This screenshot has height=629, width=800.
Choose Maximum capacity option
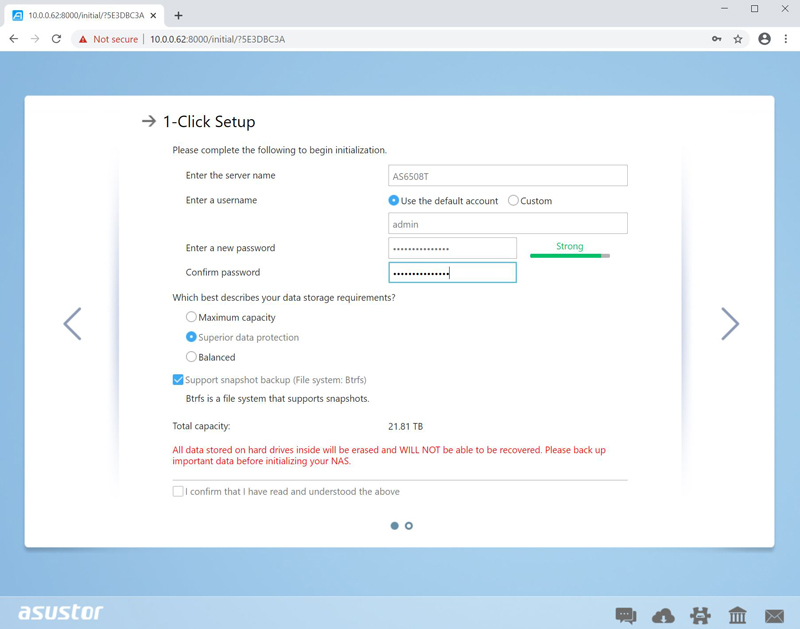point(191,317)
